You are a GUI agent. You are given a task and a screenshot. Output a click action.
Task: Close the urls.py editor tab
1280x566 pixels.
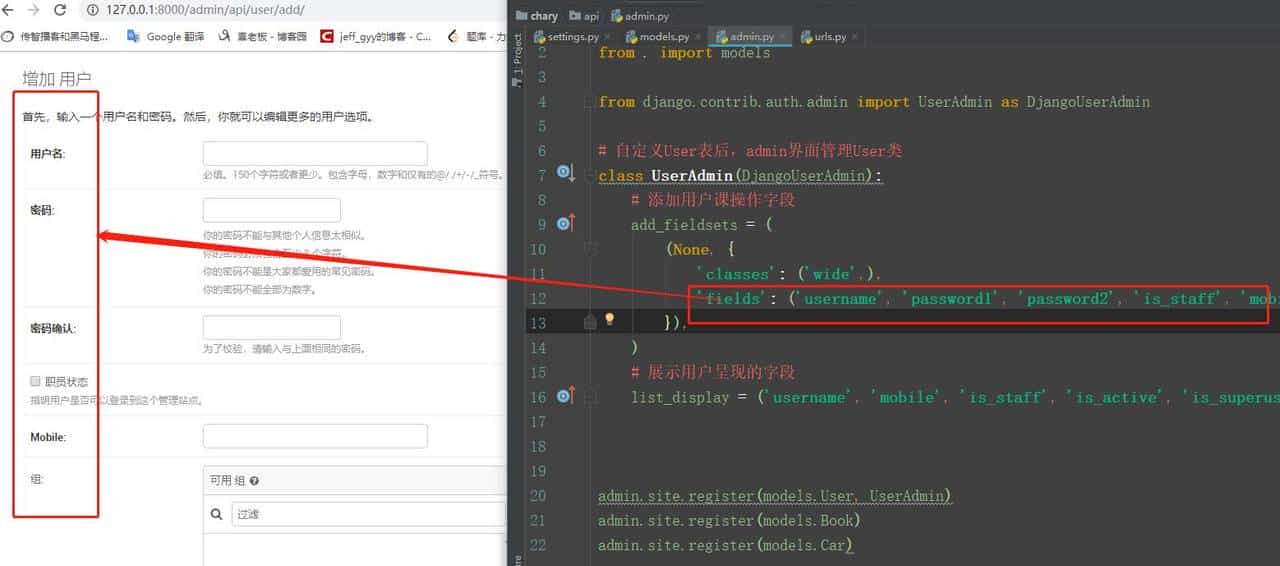856,37
